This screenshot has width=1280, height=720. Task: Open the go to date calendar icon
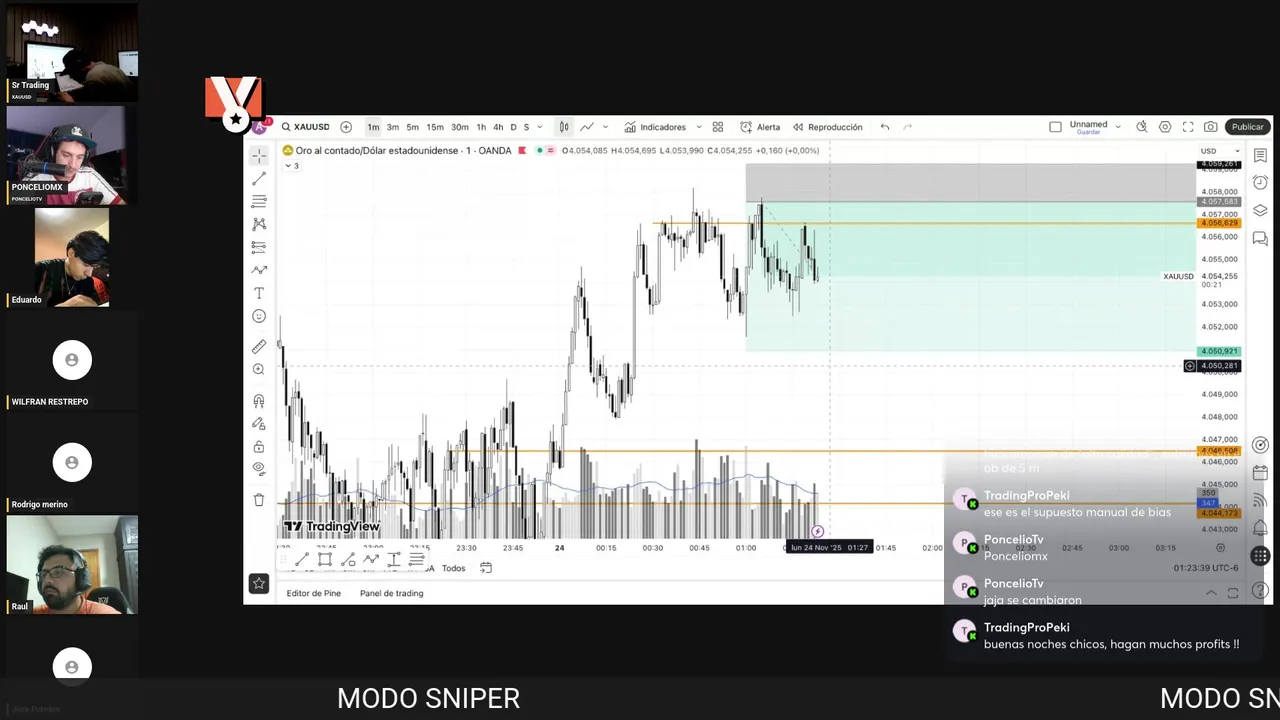486,568
